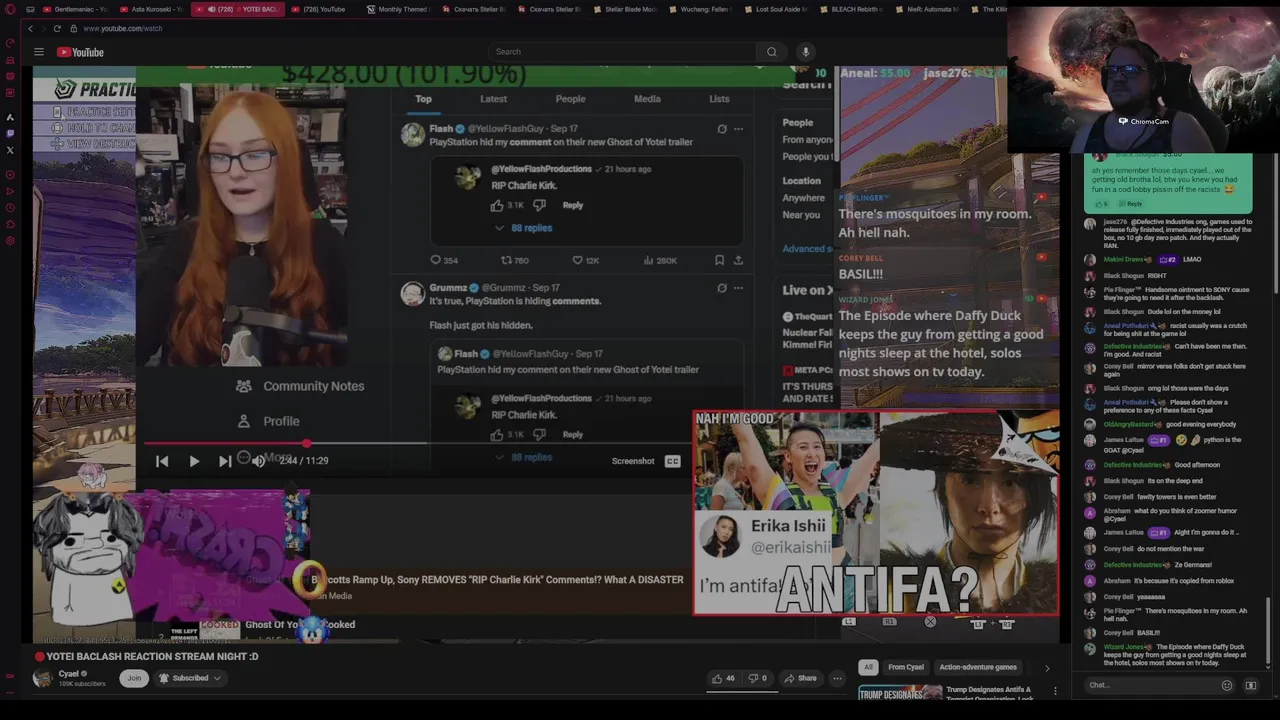Expand the Subscribed notification dropdown
1280x720 pixels.
tap(190, 678)
